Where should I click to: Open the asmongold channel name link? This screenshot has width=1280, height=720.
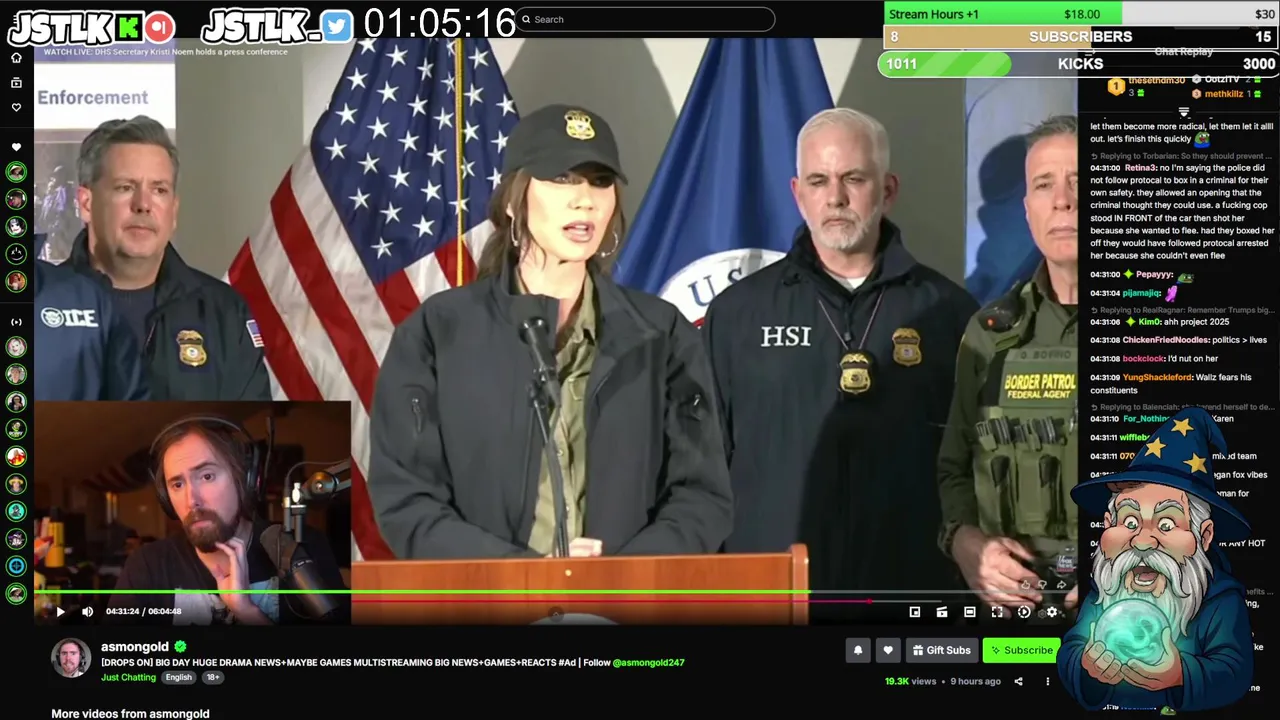pyautogui.click(x=135, y=646)
